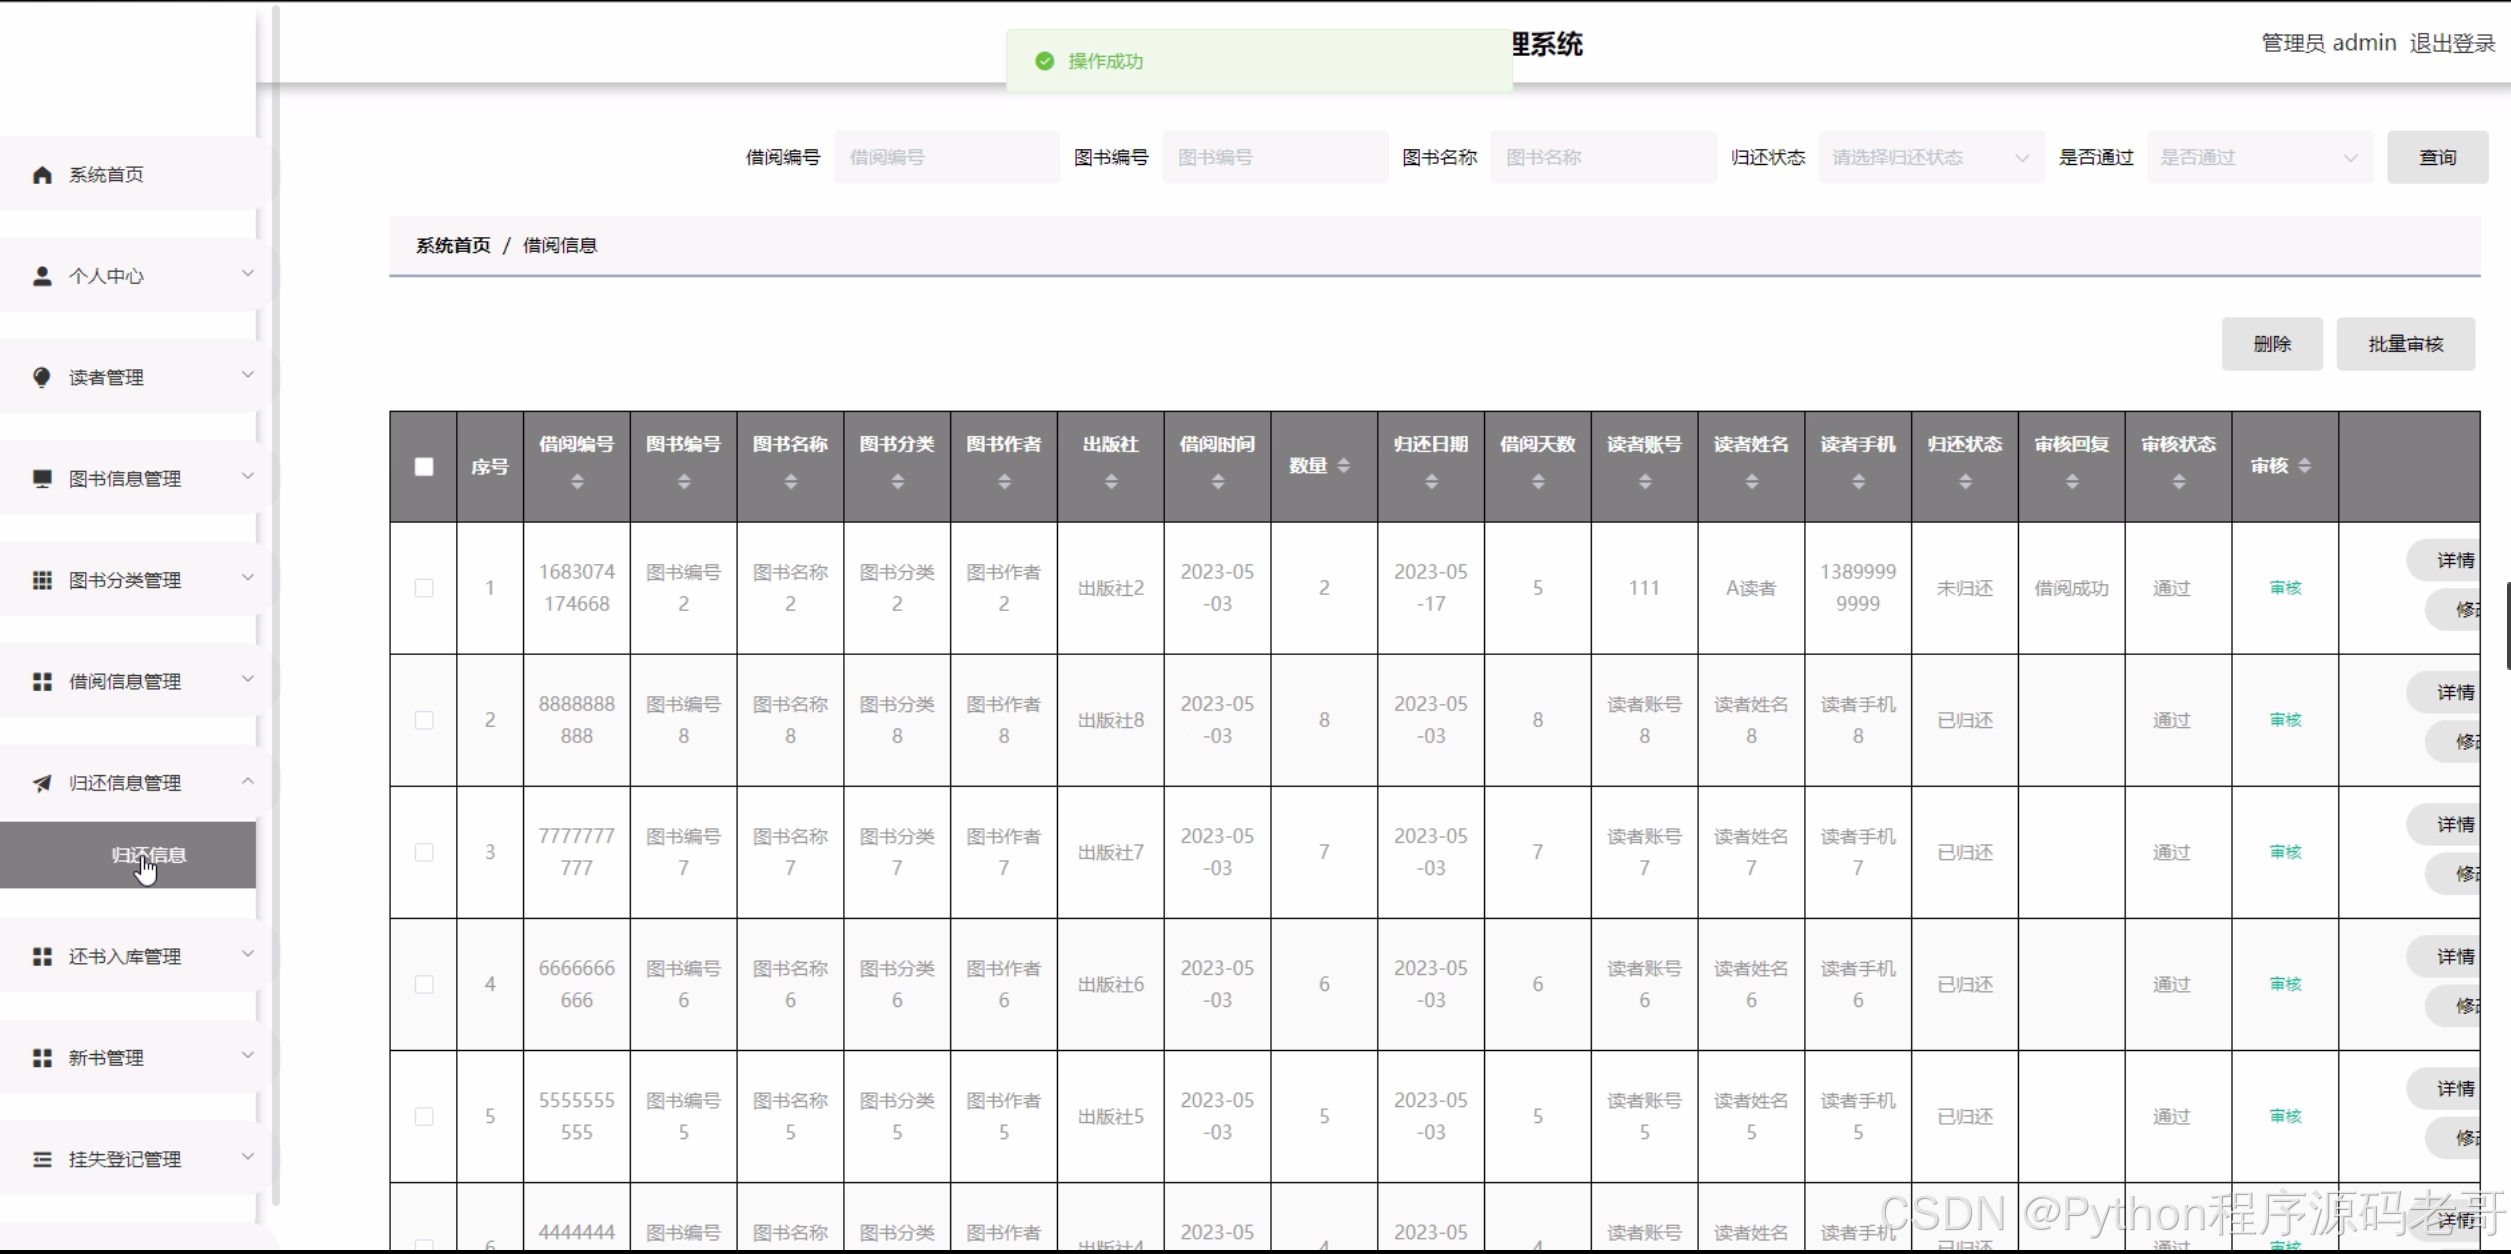Toggle the select-all checkbox in table header
Screen dimensions: 2511x1254
(x=424, y=467)
